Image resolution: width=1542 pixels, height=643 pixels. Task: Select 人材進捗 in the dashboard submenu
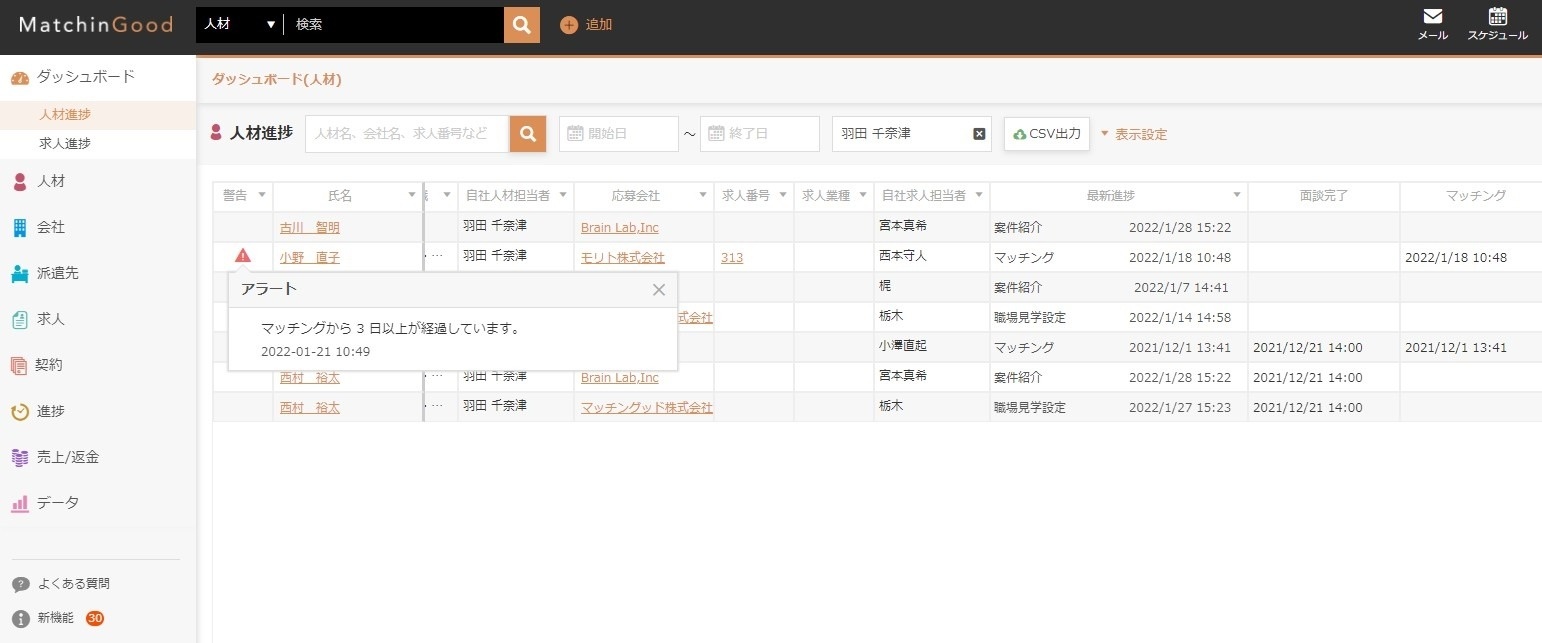[x=65, y=114]
